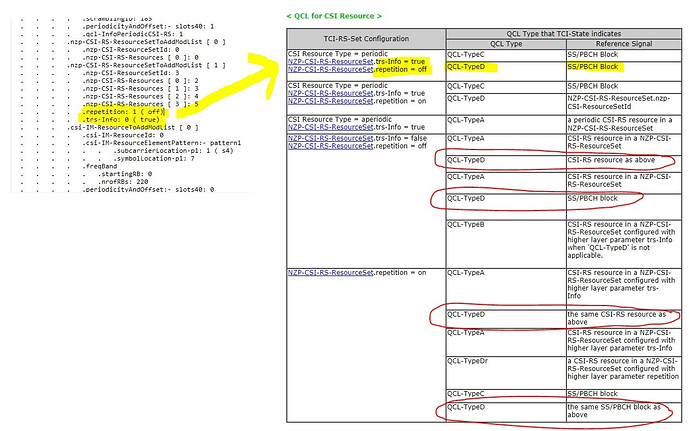Select the green heading '< QCL for CSI Resource >'
Screen dimensions: 690x431
click(x=334, y=16)
